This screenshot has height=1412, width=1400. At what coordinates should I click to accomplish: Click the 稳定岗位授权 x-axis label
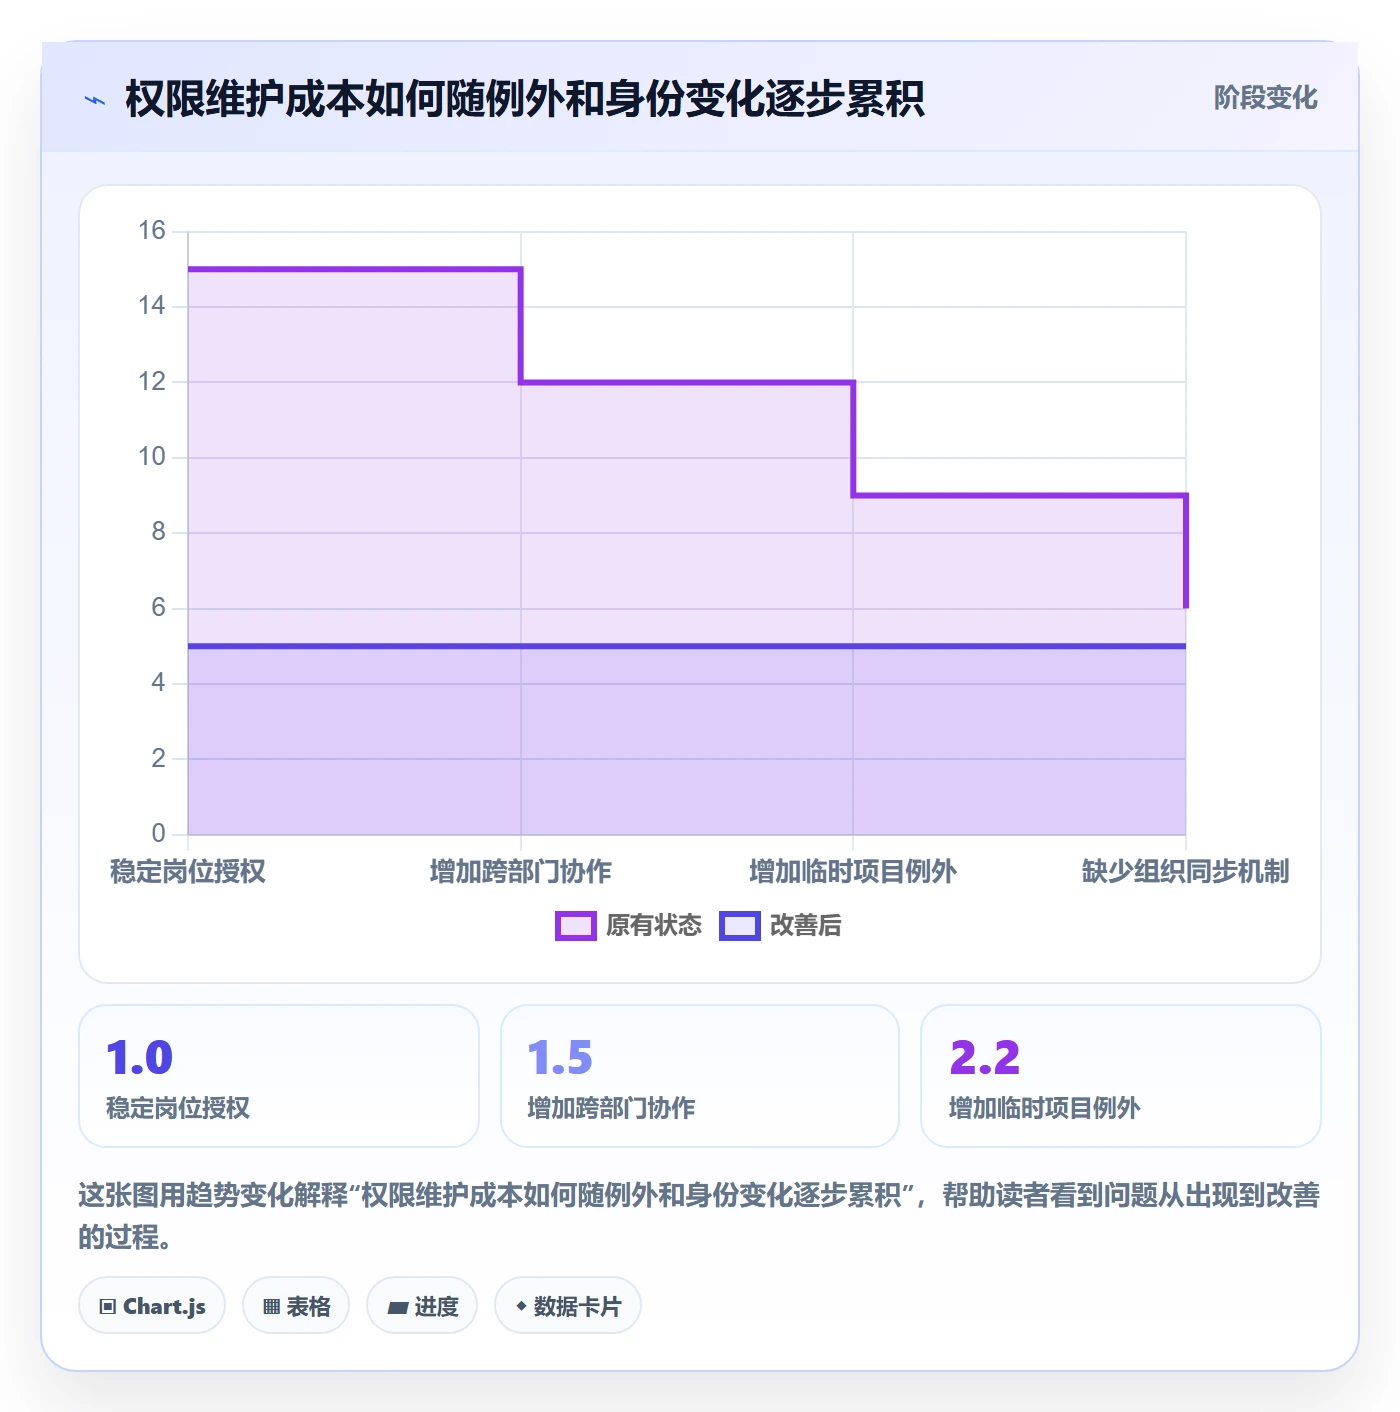pos(188,872)
